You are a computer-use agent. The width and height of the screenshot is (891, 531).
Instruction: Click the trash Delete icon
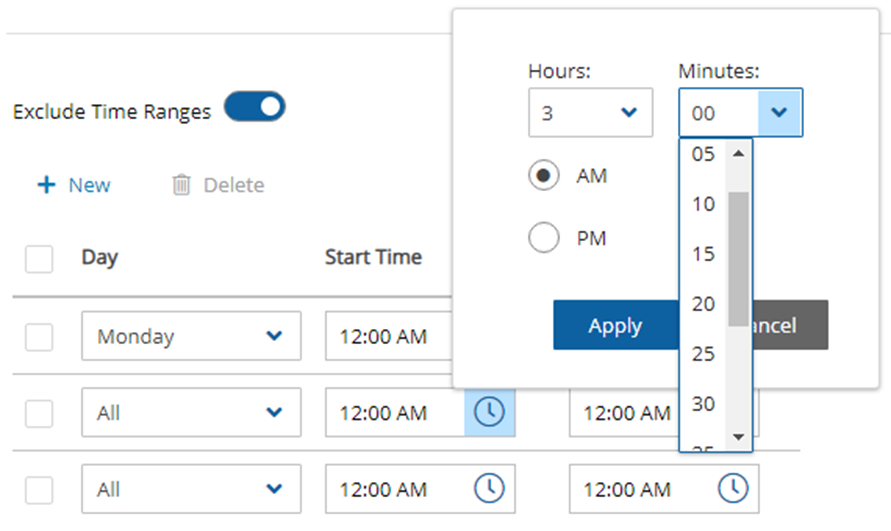point(181,185)
